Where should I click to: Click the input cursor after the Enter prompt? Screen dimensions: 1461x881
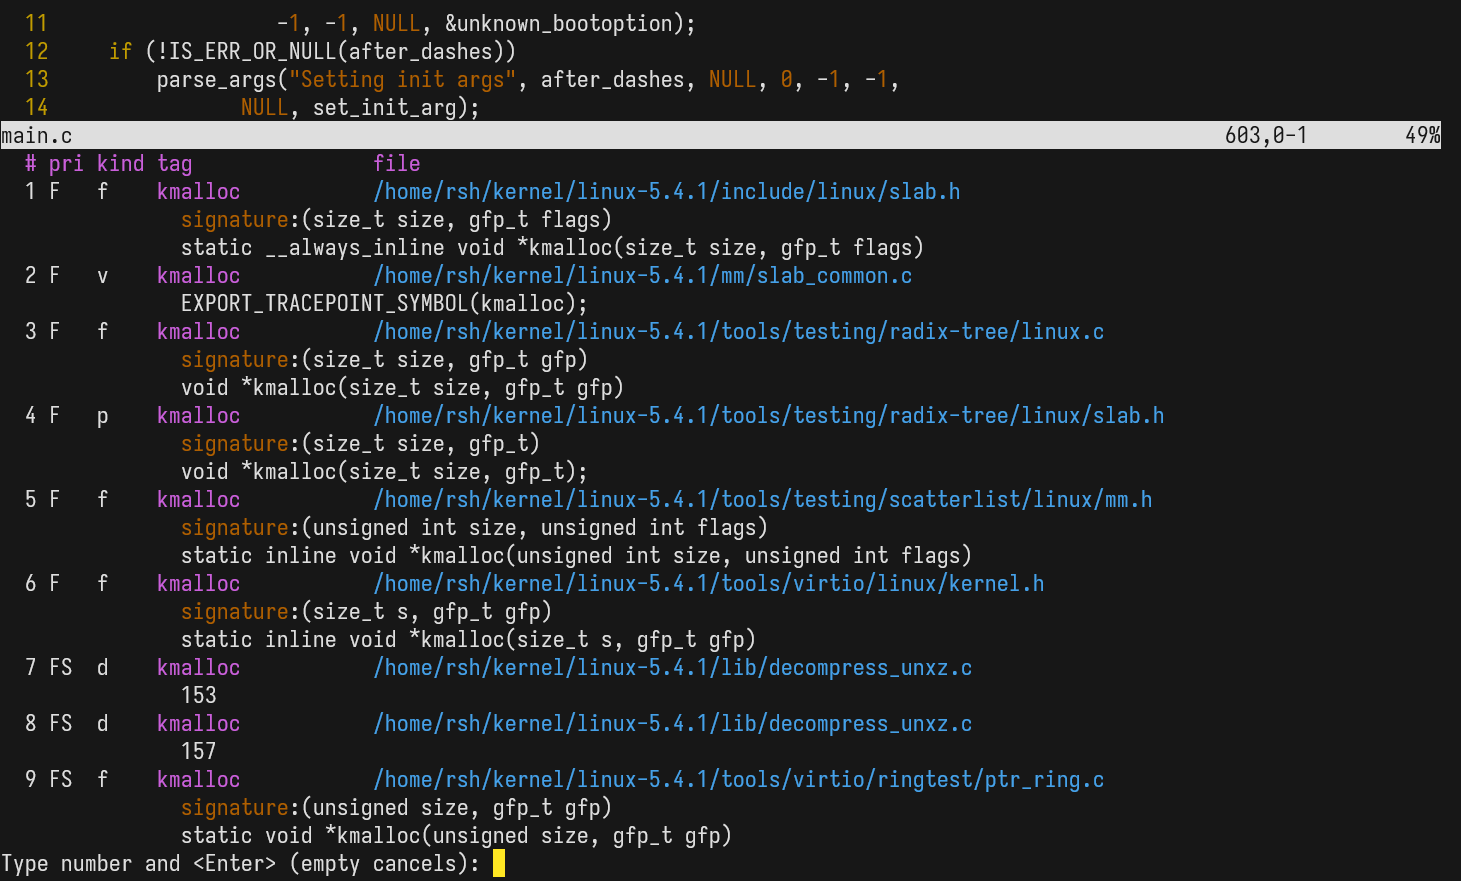[499, 863]
